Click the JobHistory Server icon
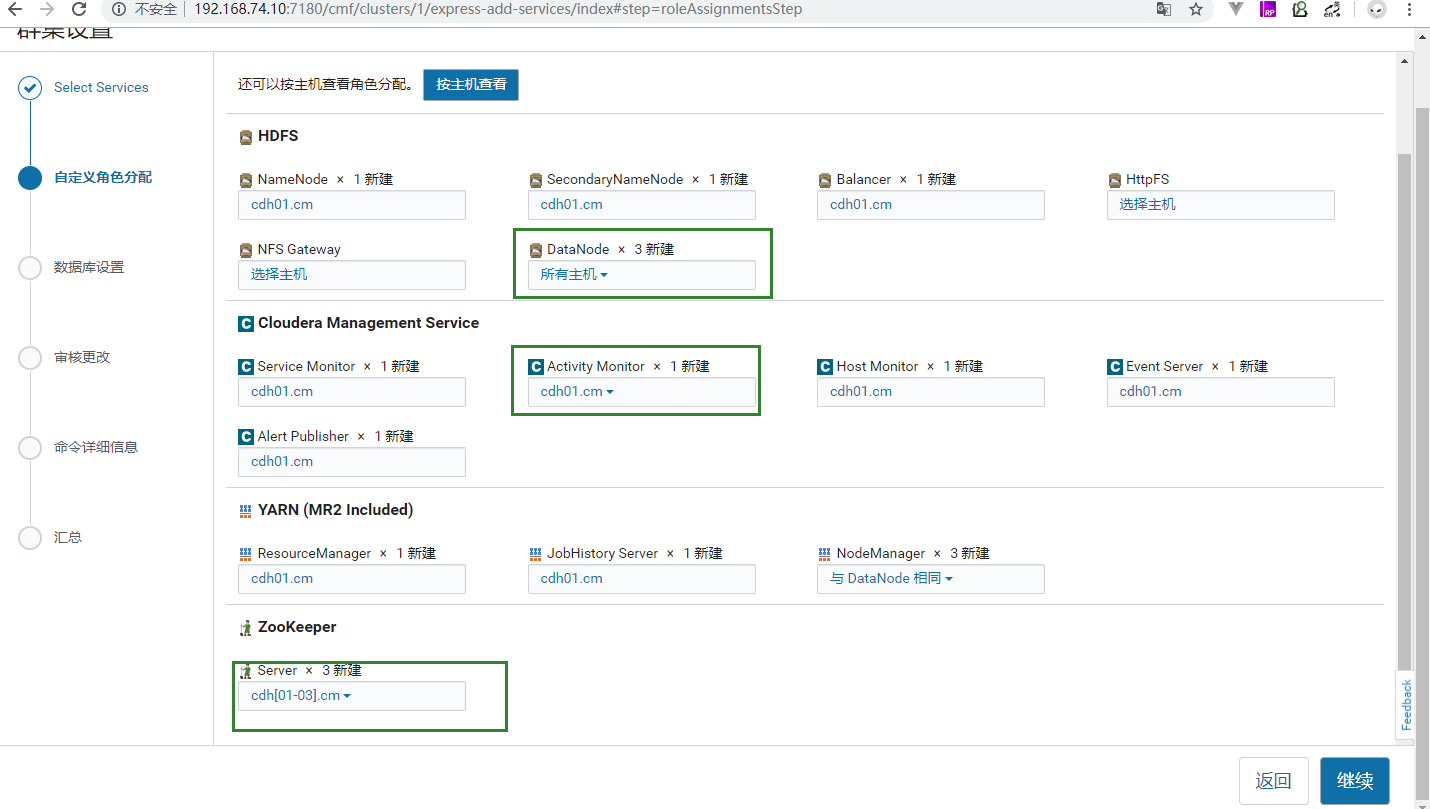The width and height of the screenshot is (1430, 809). (x=535, y=554)
